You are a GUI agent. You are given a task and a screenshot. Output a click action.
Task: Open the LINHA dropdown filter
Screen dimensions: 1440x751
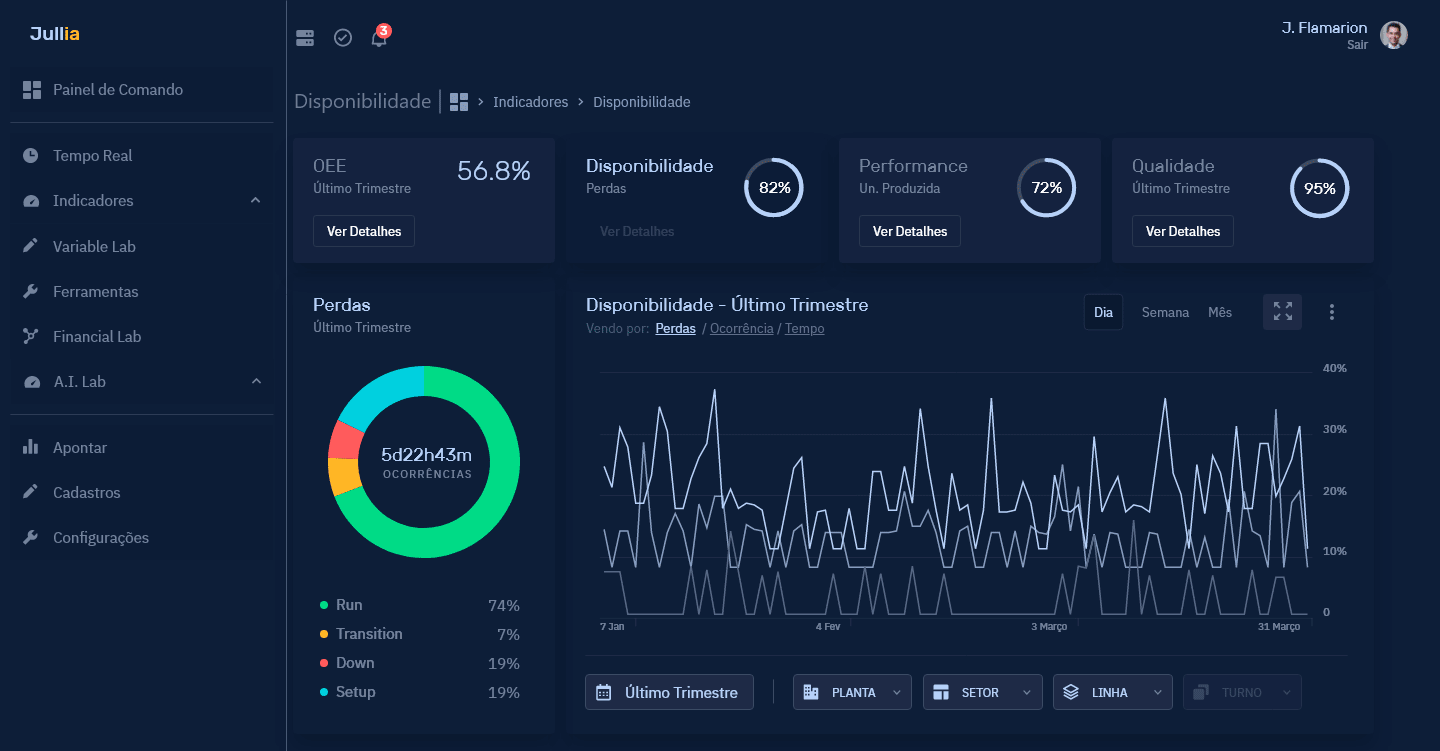click(1112, 692)
